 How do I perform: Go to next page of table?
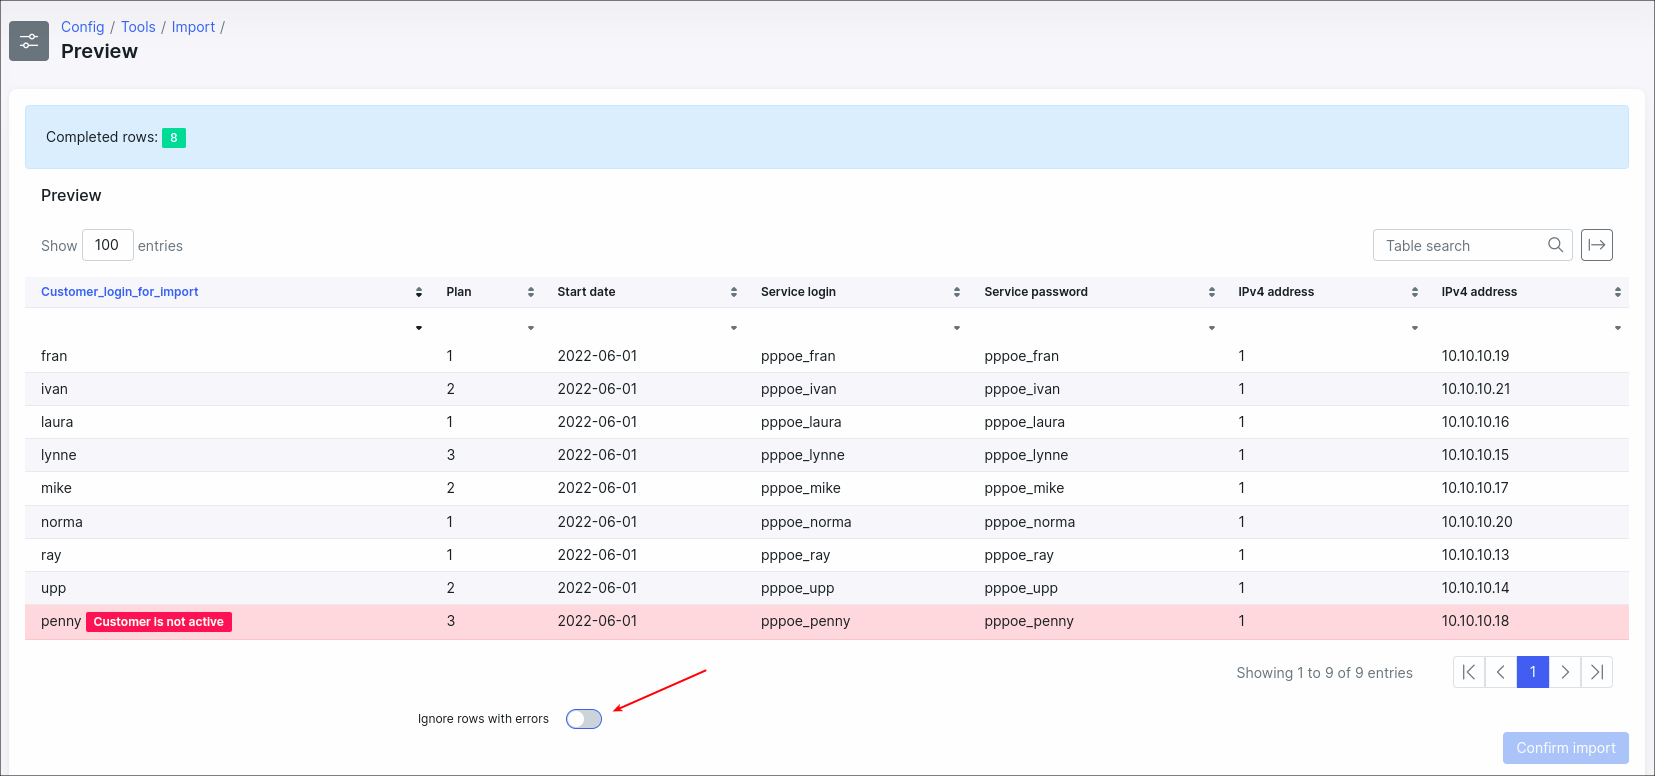click(1565, 672)
